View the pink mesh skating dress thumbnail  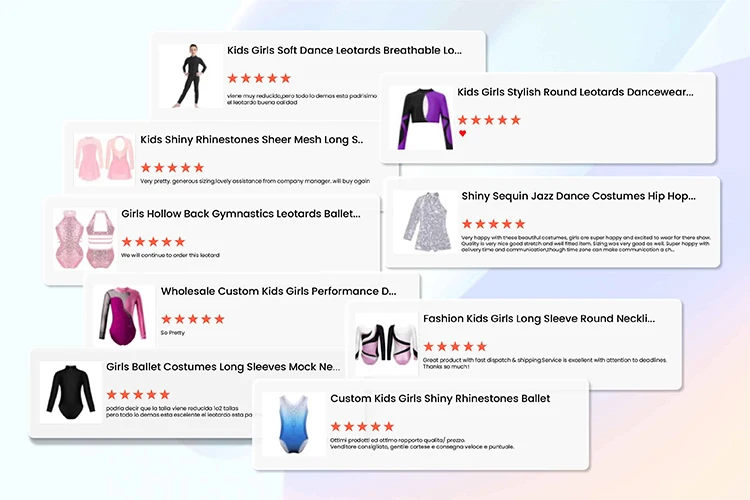pyautogui.click(x=104, y=159)
